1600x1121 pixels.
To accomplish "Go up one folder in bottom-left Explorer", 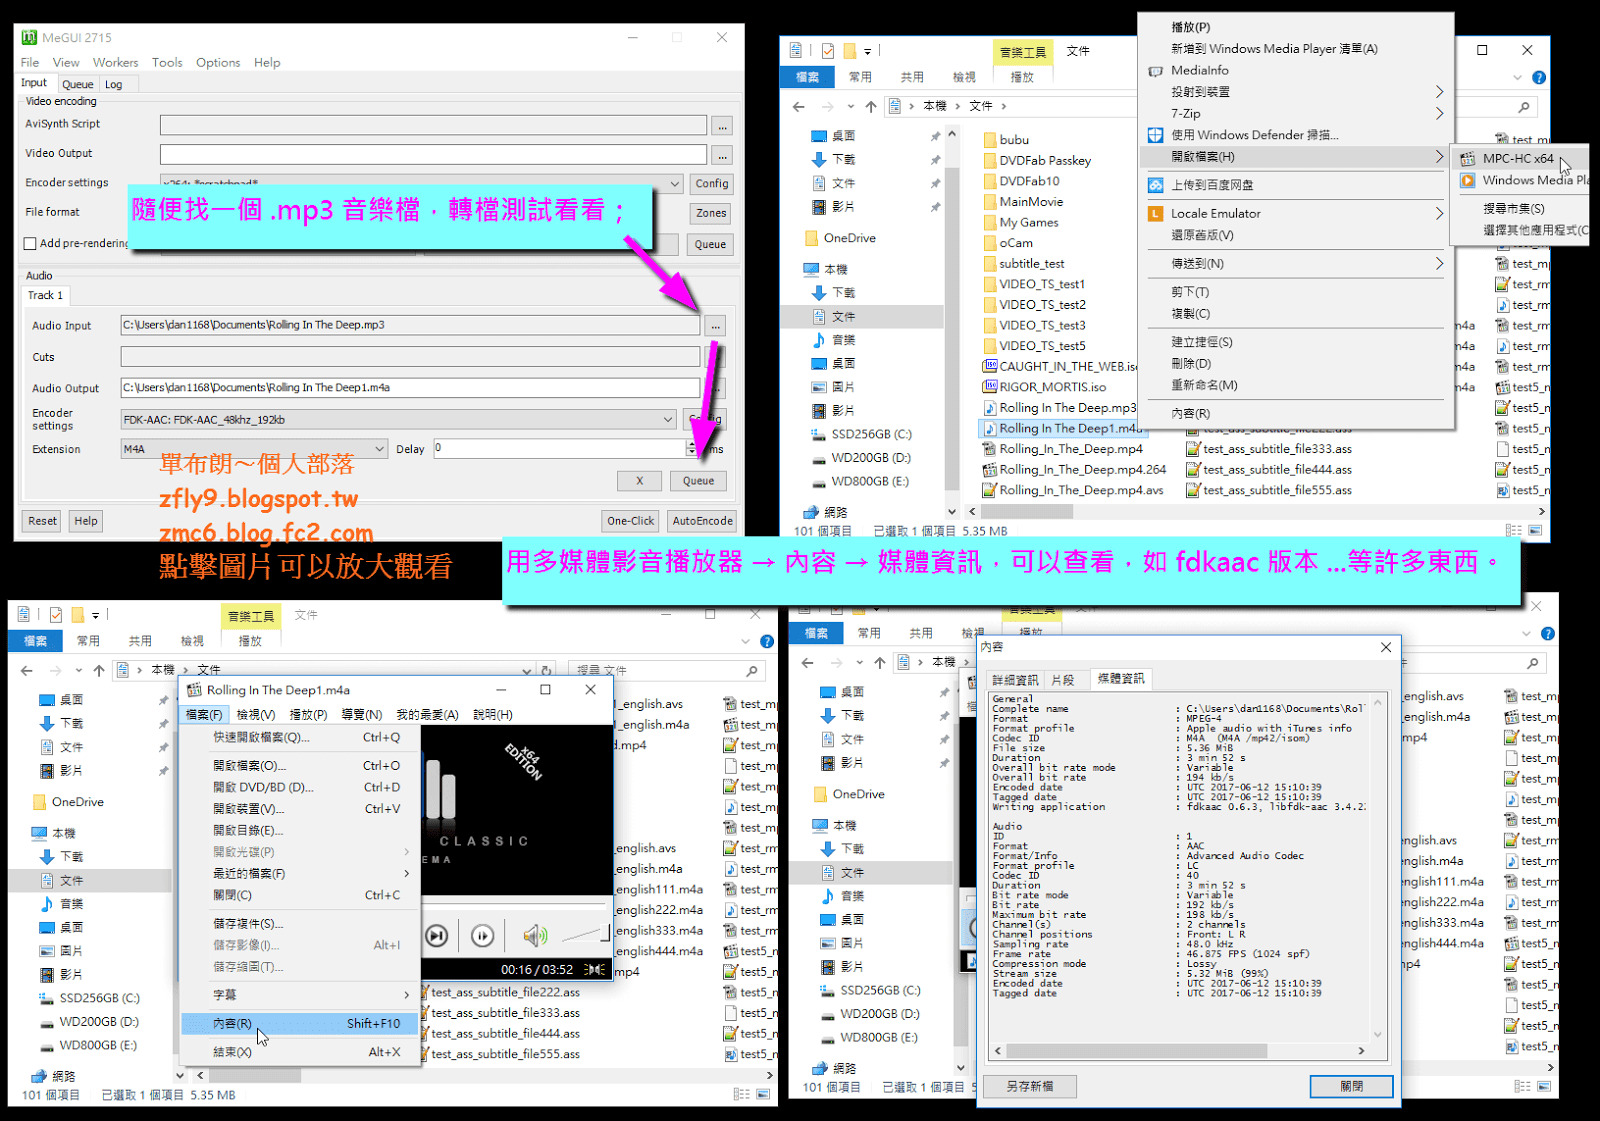I will pyautogui.click(x=98, y=670).
